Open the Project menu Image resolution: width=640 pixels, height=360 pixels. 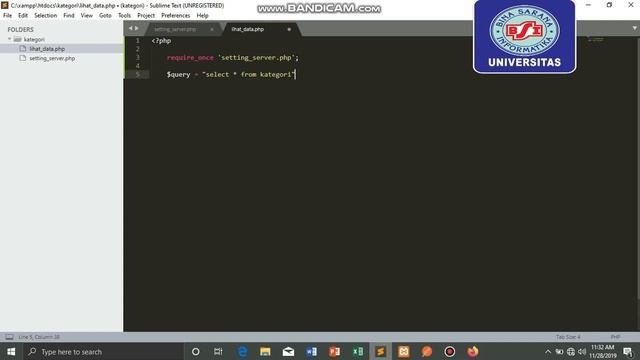pos(146,16)
